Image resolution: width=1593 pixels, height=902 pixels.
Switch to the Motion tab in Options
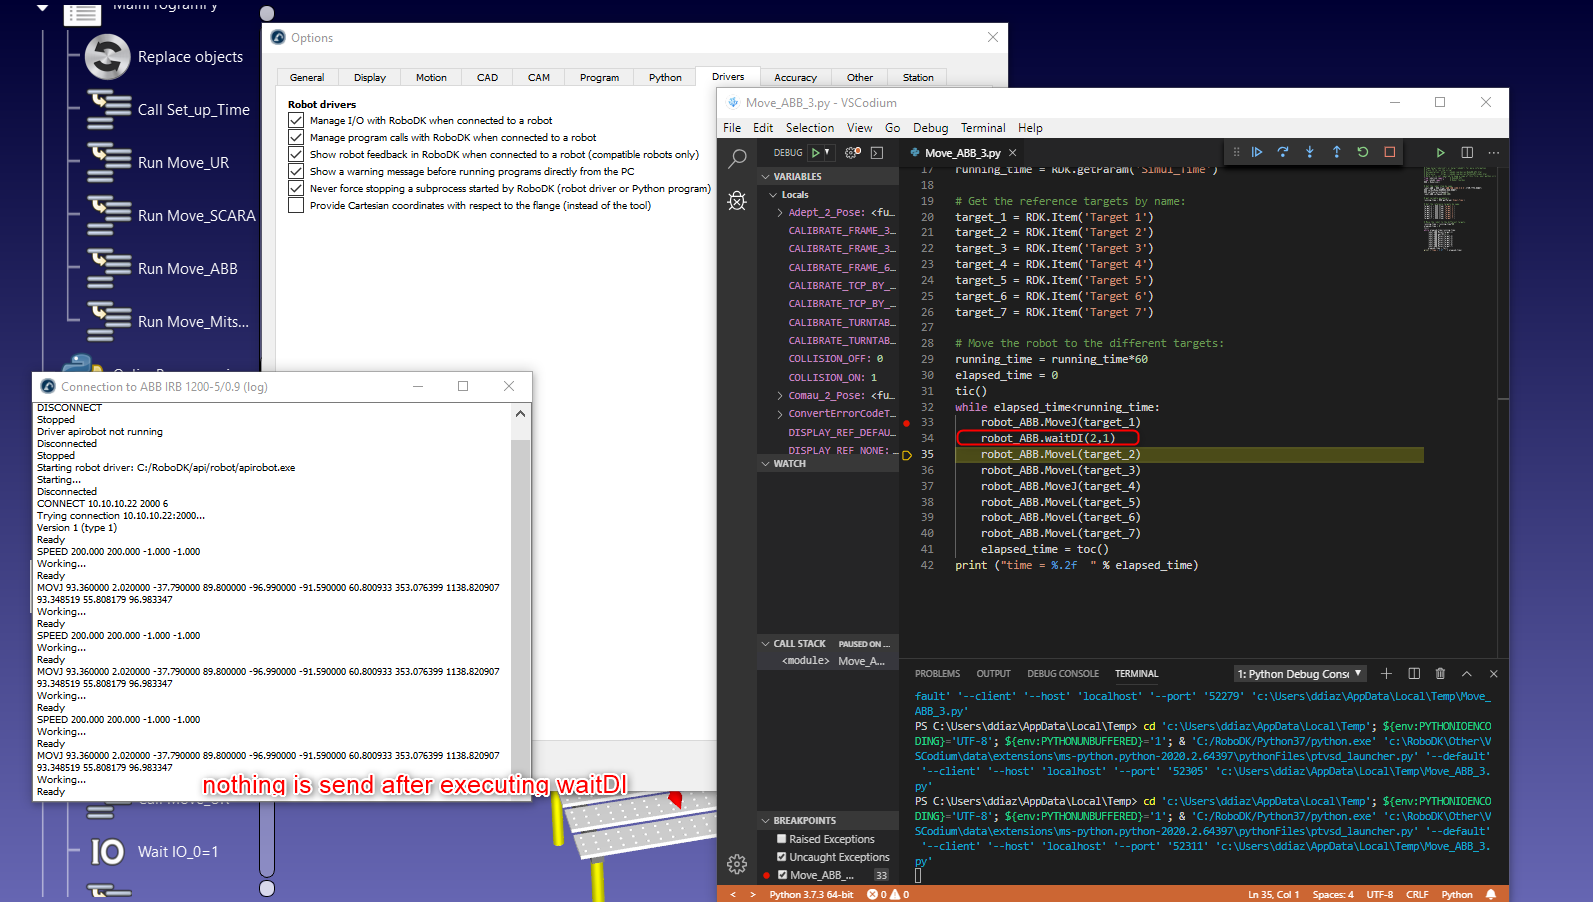point(431,77)
